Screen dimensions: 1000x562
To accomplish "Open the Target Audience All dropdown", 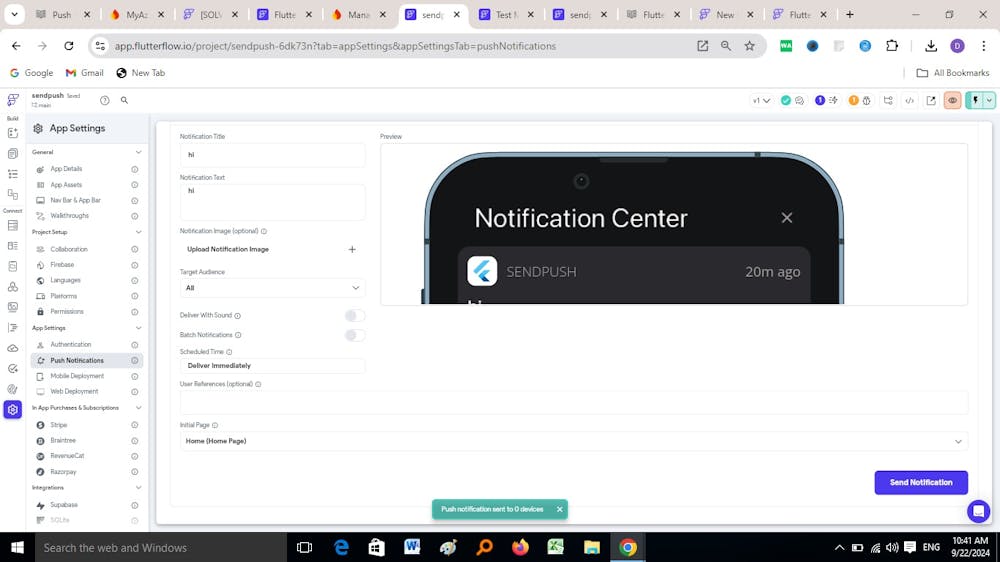I will coord(272,288).
